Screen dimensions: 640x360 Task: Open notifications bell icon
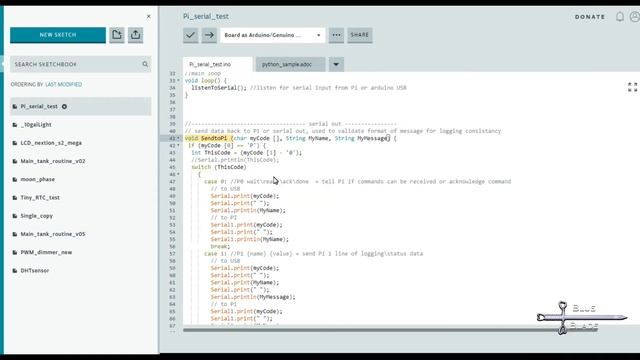coord(620,17)
